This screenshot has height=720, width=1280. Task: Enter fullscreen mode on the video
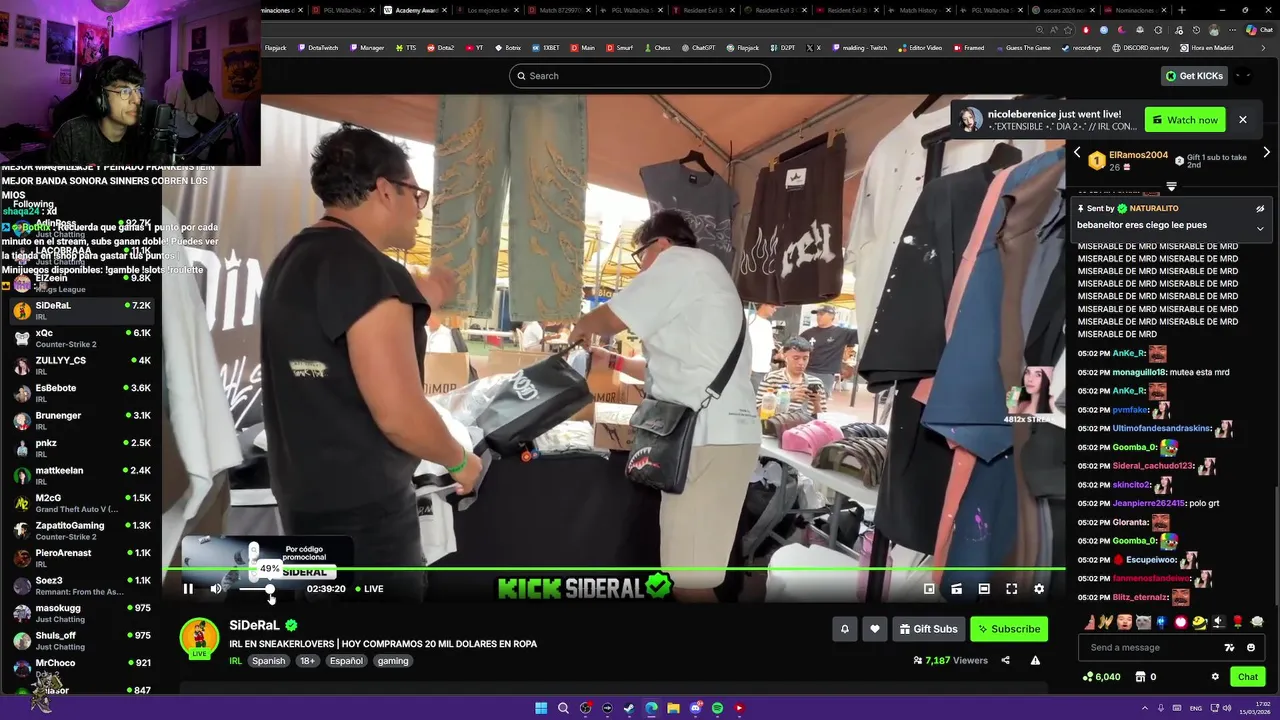pyautogui.click(x=1012, y=589)
